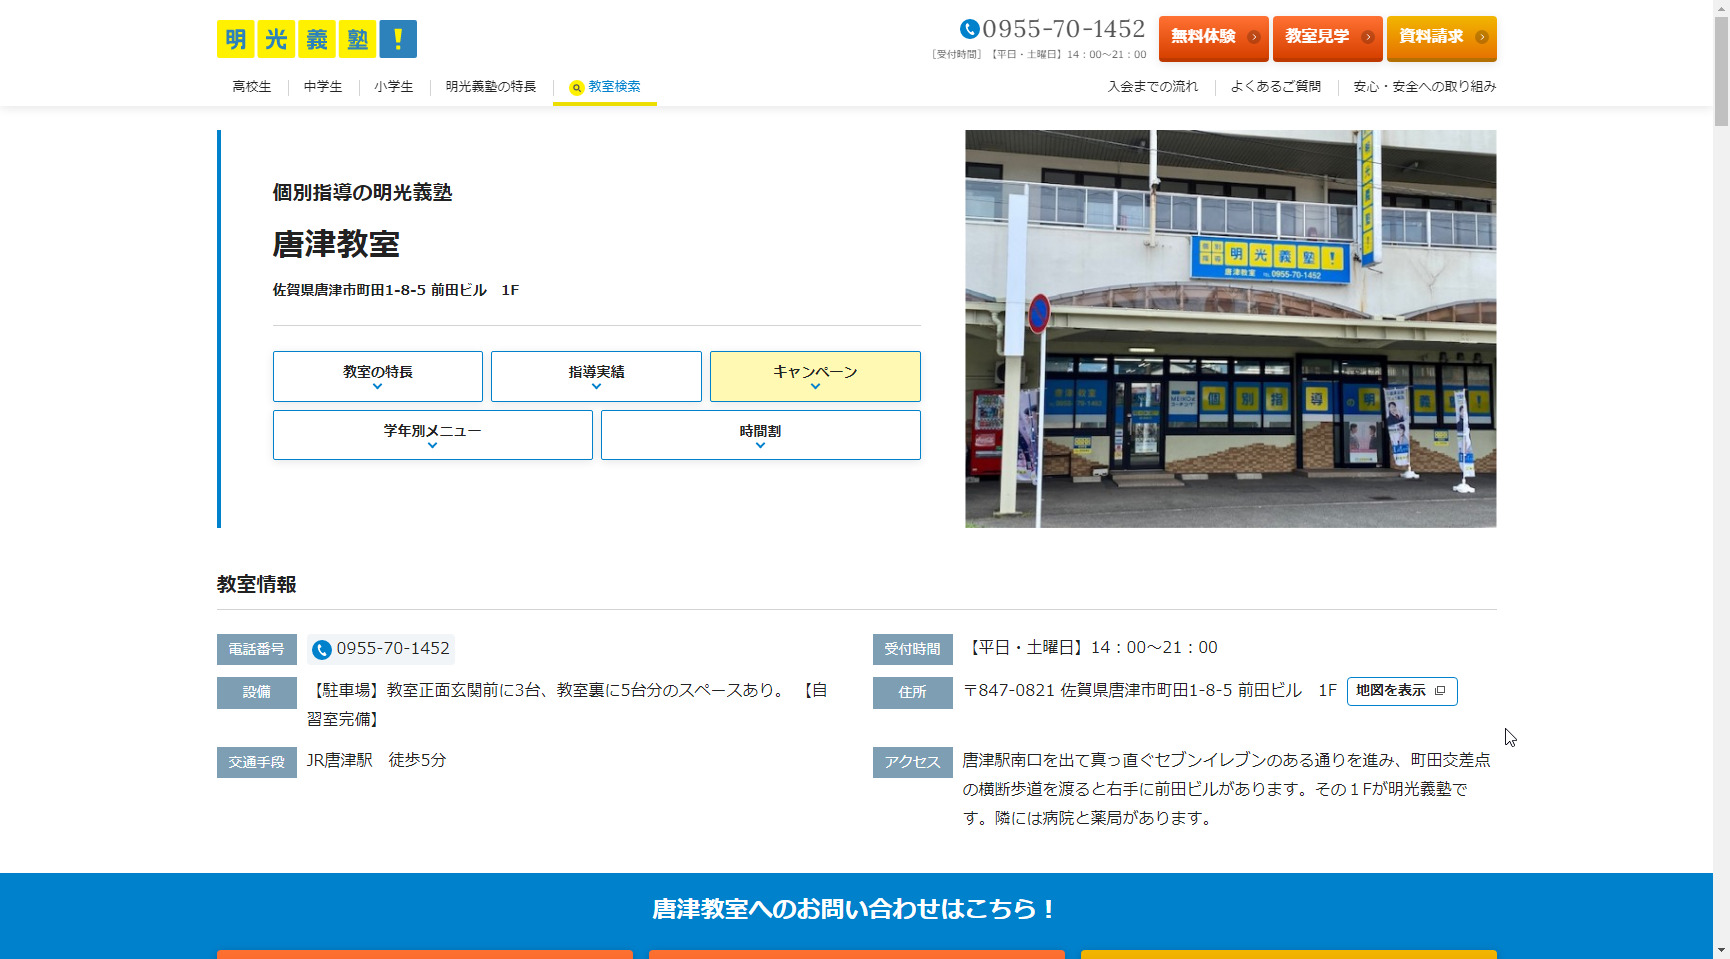Click 設備 label
Viewport: 1730px width, 959px height.
tap(257, 693)
